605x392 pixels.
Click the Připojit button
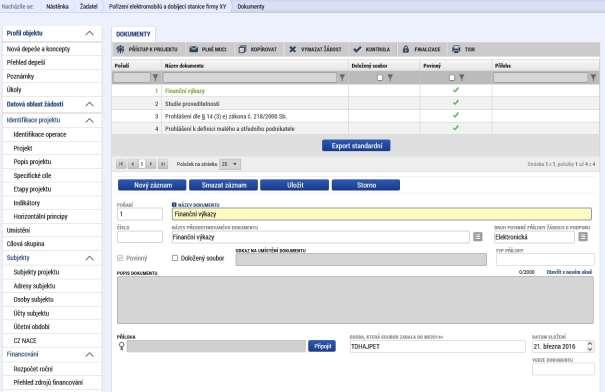[x=322, y=346]
